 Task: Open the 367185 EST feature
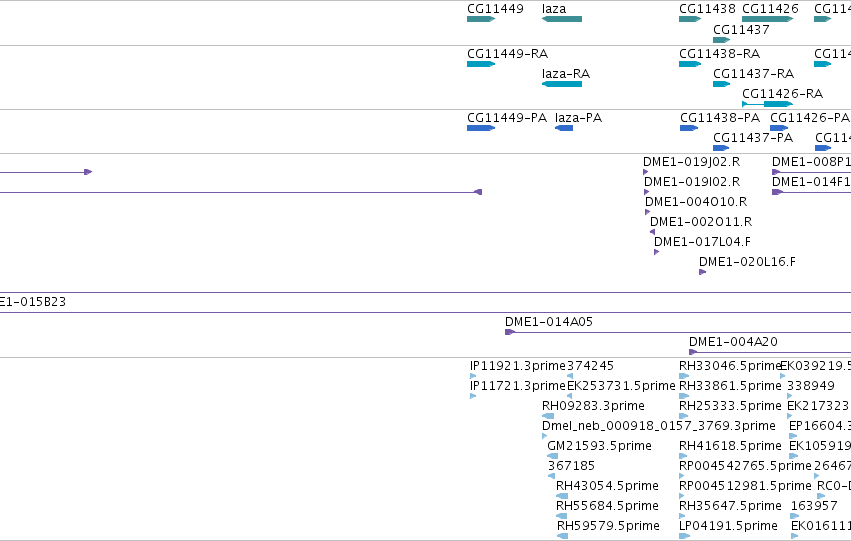click(x=551, y=476)
